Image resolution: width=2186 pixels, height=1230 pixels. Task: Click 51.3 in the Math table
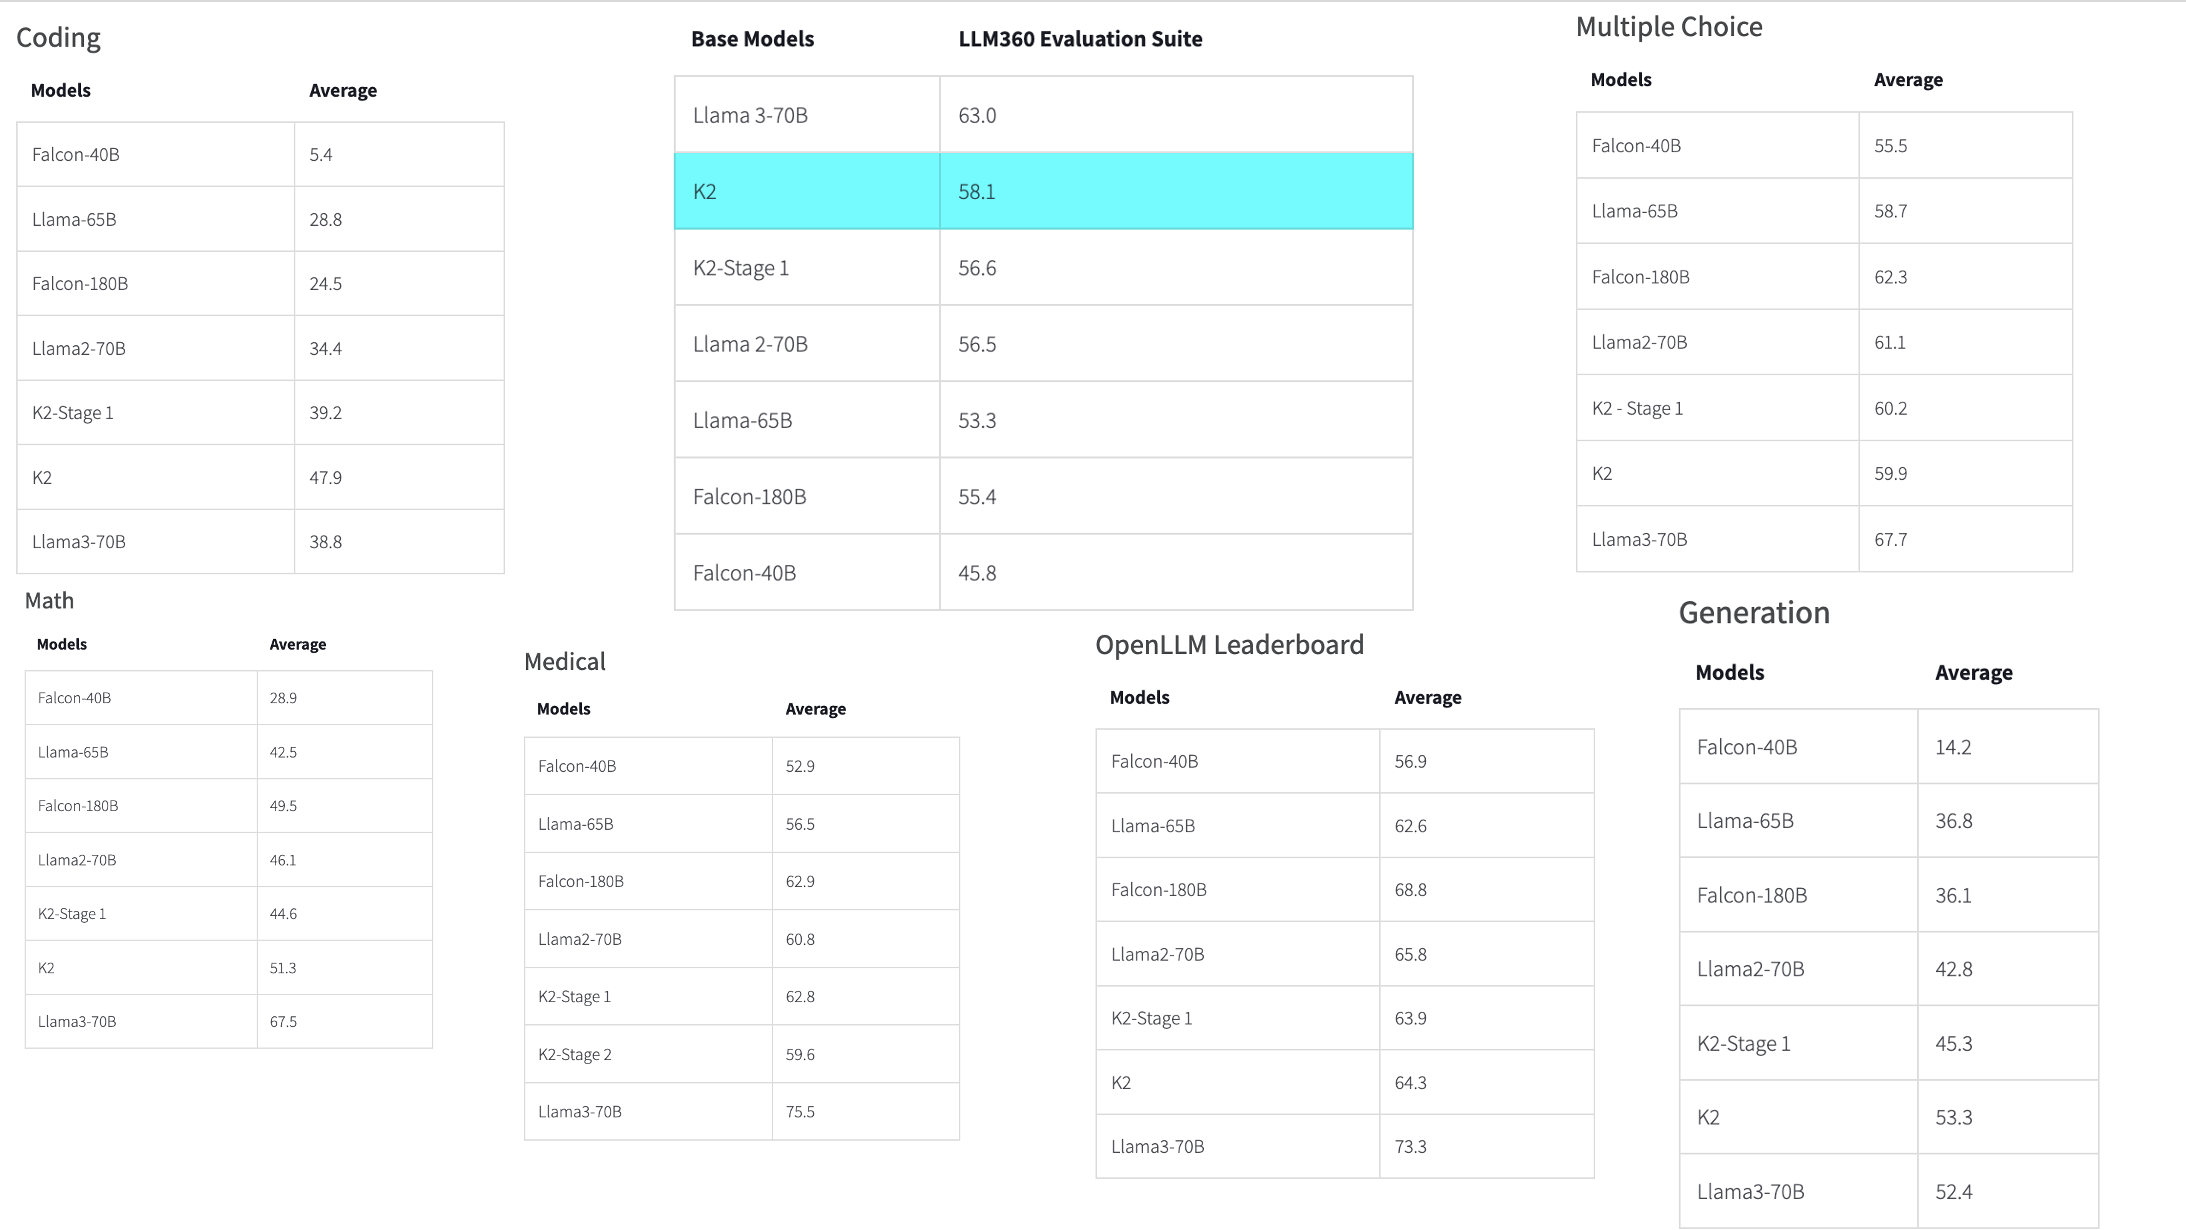pos(283,968)
